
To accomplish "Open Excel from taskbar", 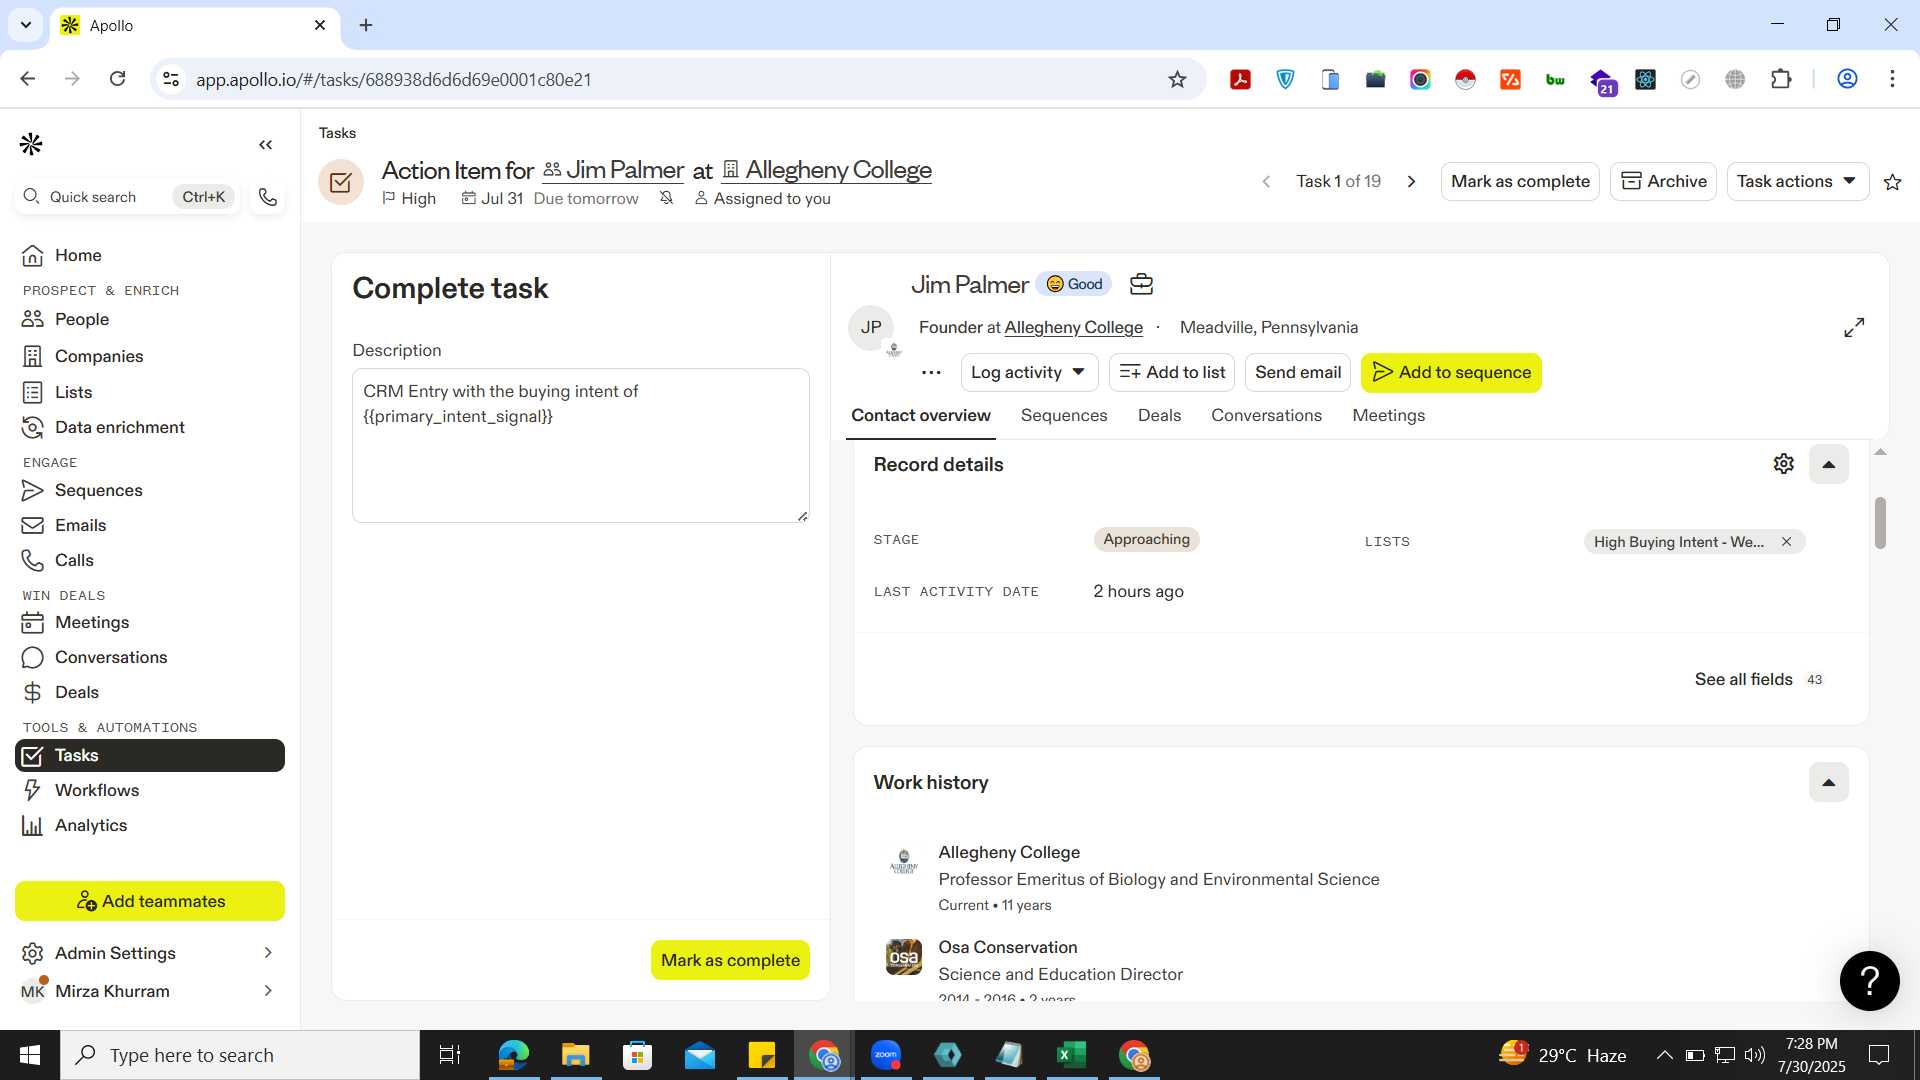I will point(1072,1055).
